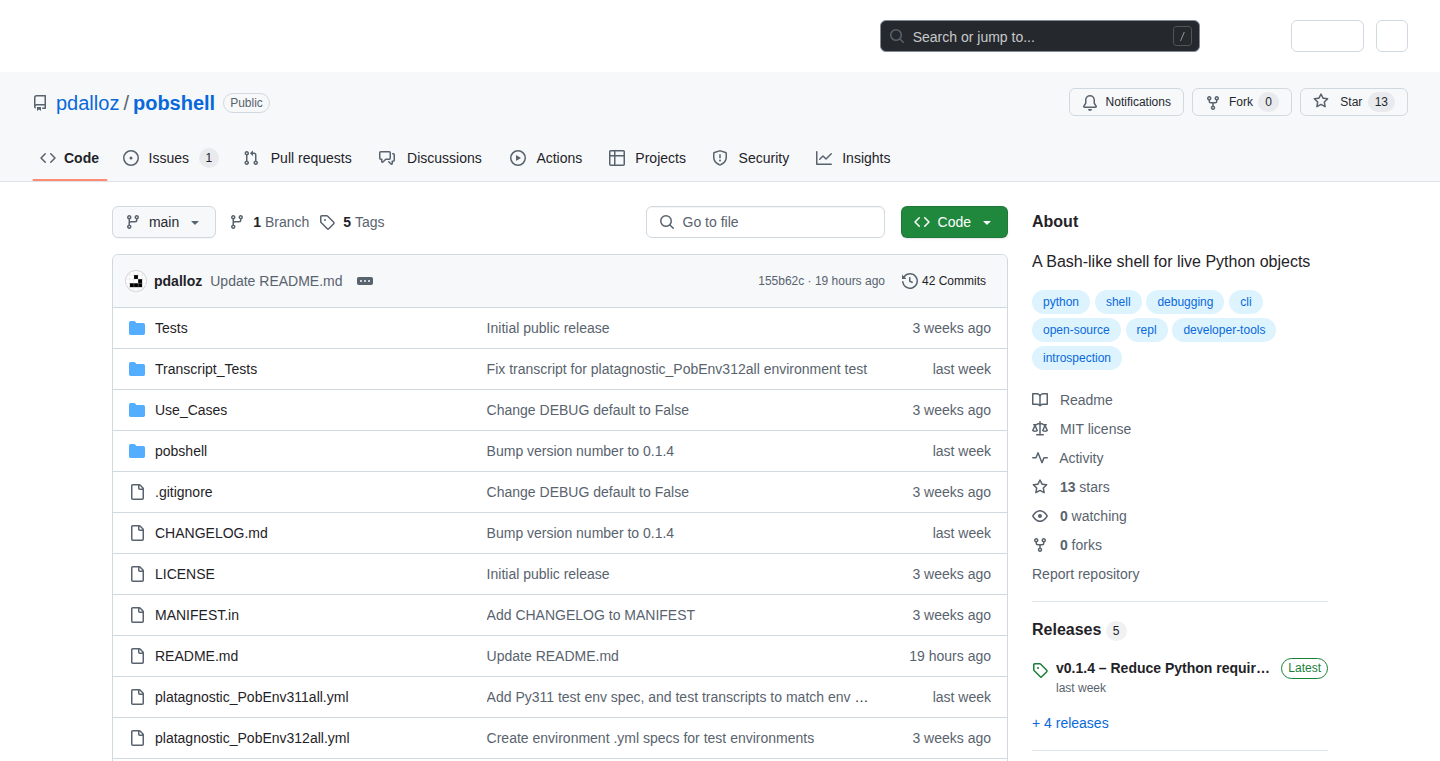The width and height of the screenshot is (1440, 761).
Task: Open the main branch dropdown
Action: [164, 222]
